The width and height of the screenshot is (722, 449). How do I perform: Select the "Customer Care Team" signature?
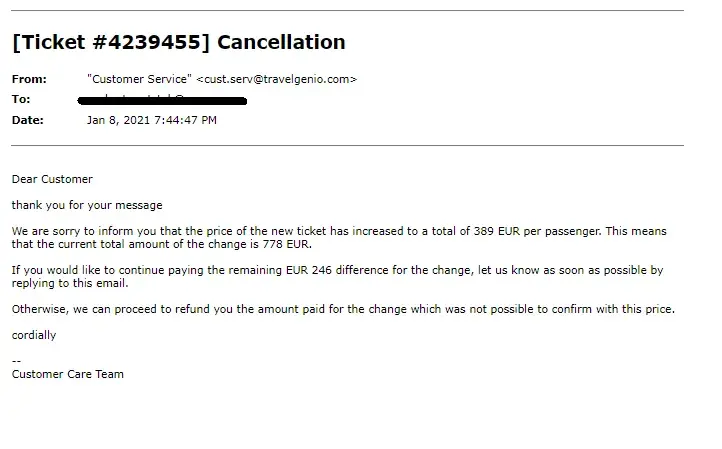68,374
